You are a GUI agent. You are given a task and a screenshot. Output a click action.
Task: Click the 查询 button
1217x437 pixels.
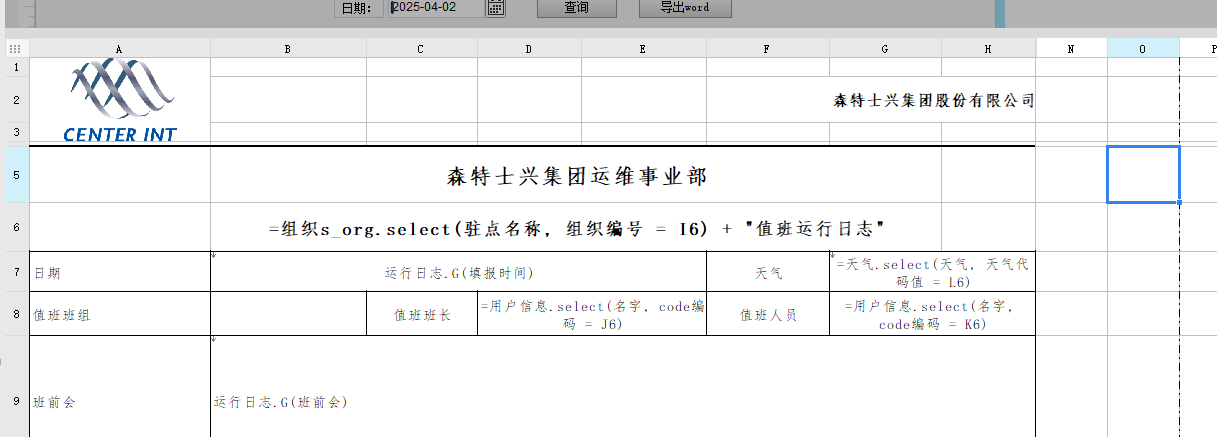(x=576, y=7)
